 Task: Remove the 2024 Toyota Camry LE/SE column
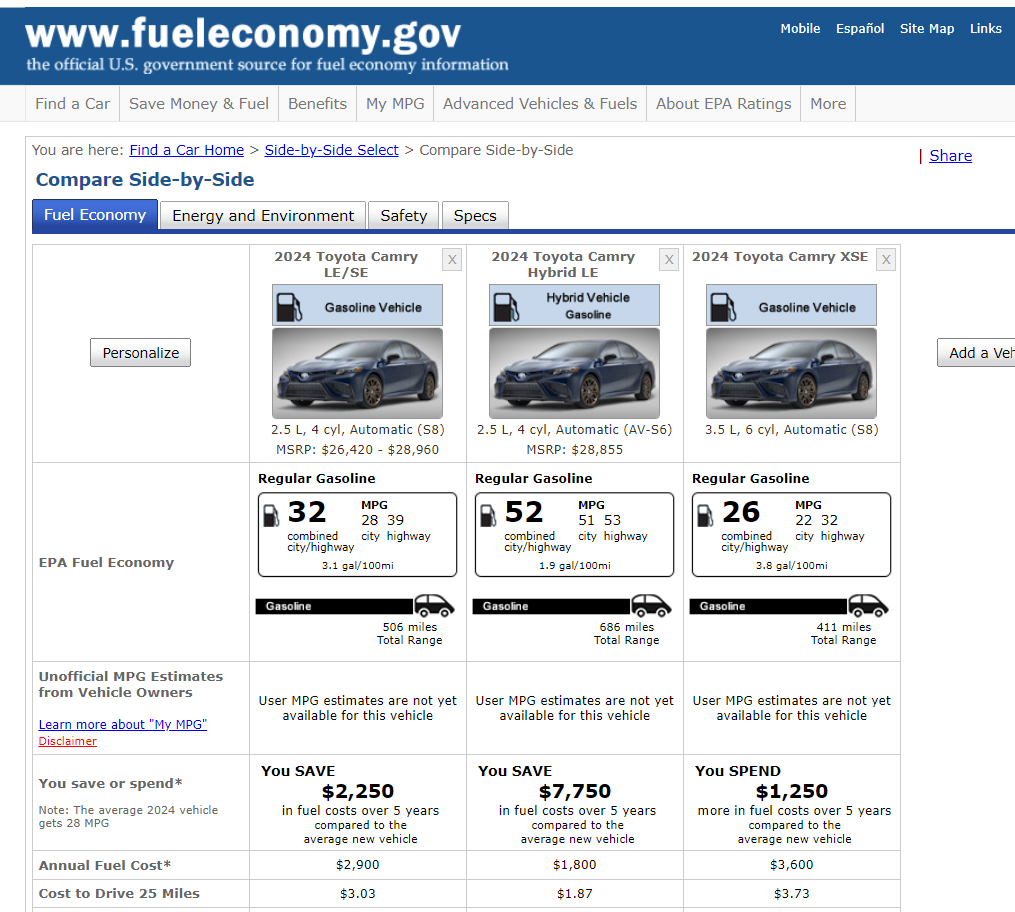(452, 260)
